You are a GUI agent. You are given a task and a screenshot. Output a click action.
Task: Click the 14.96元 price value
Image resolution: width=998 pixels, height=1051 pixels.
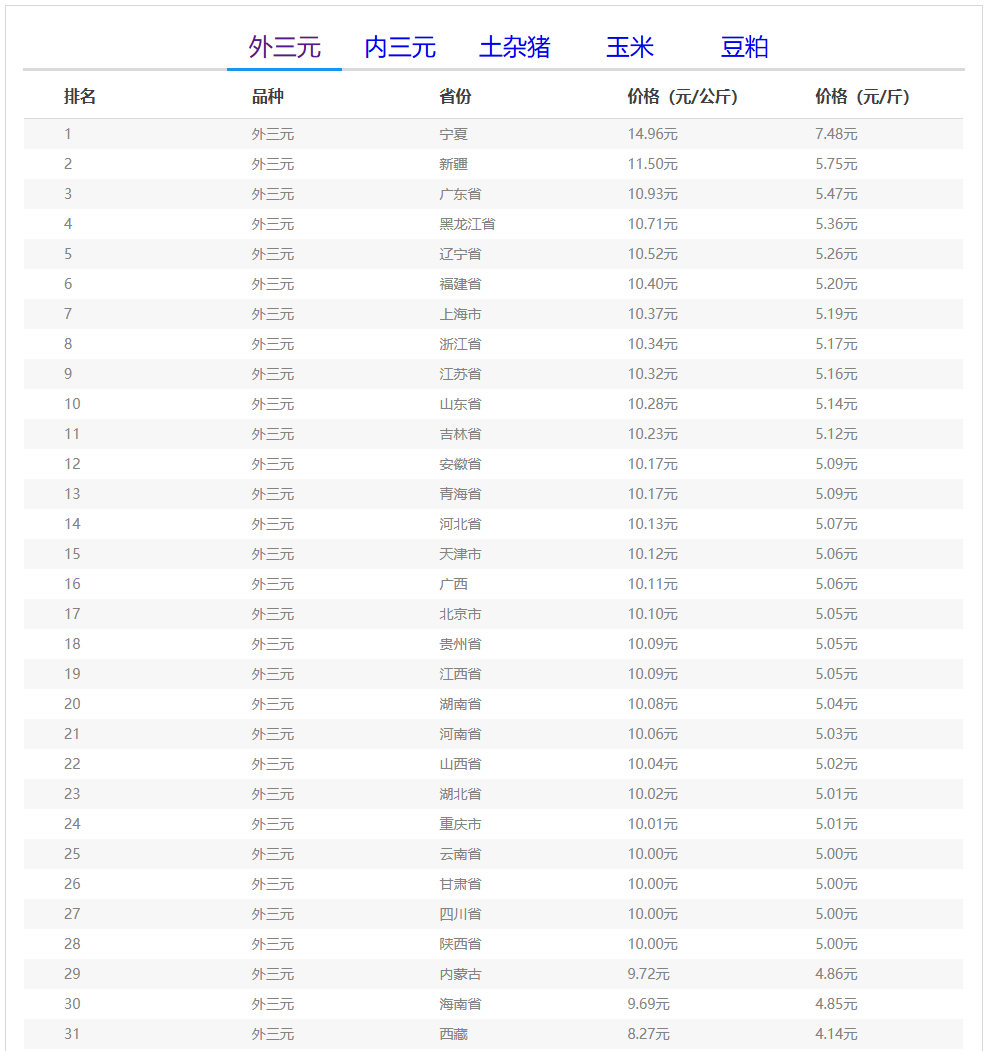pos(652,134)
